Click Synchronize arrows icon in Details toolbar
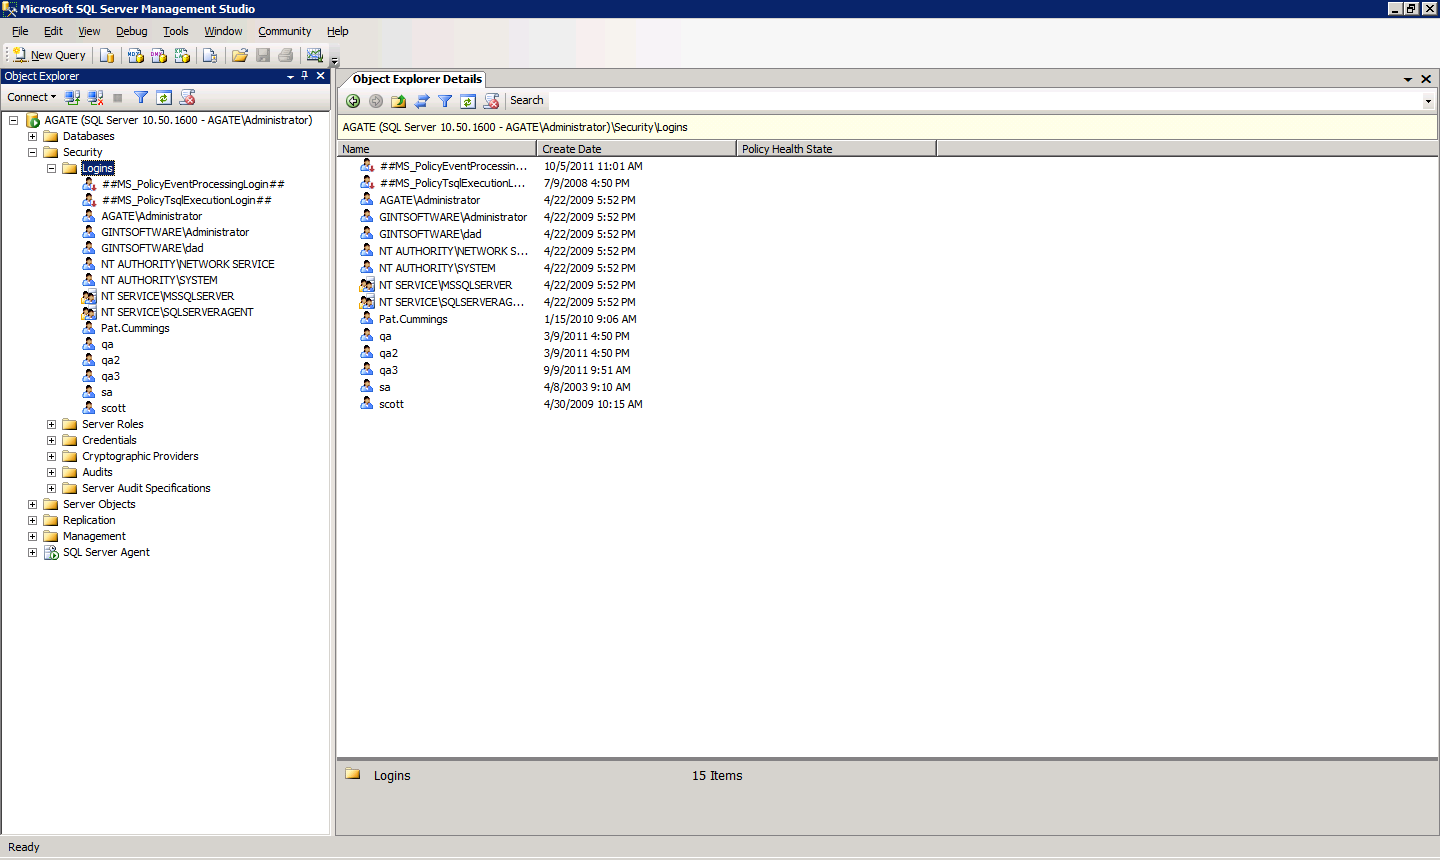The image size is (1440, 860). click(x=422, y=101)
